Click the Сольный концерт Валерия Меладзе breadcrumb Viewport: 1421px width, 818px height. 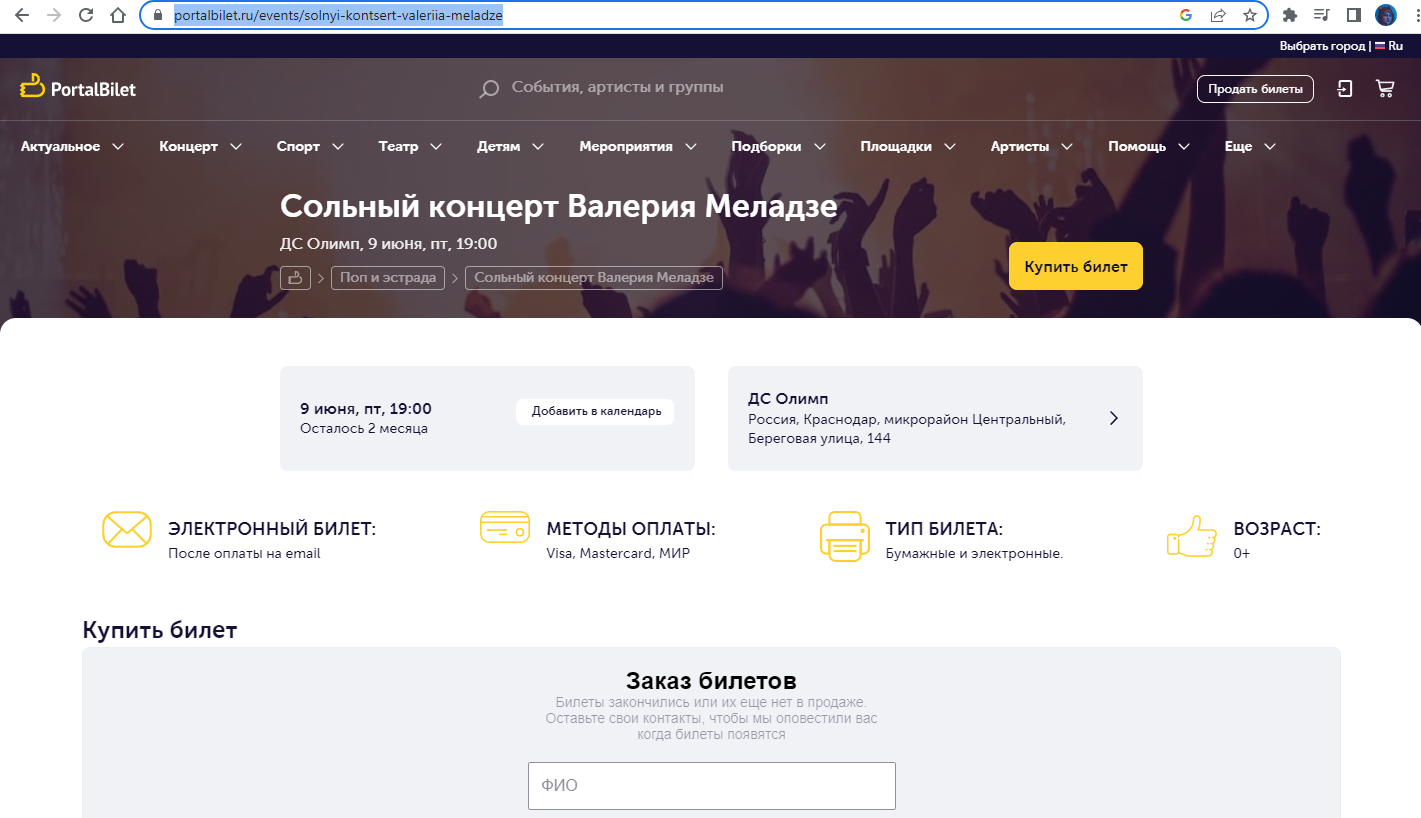594,278
